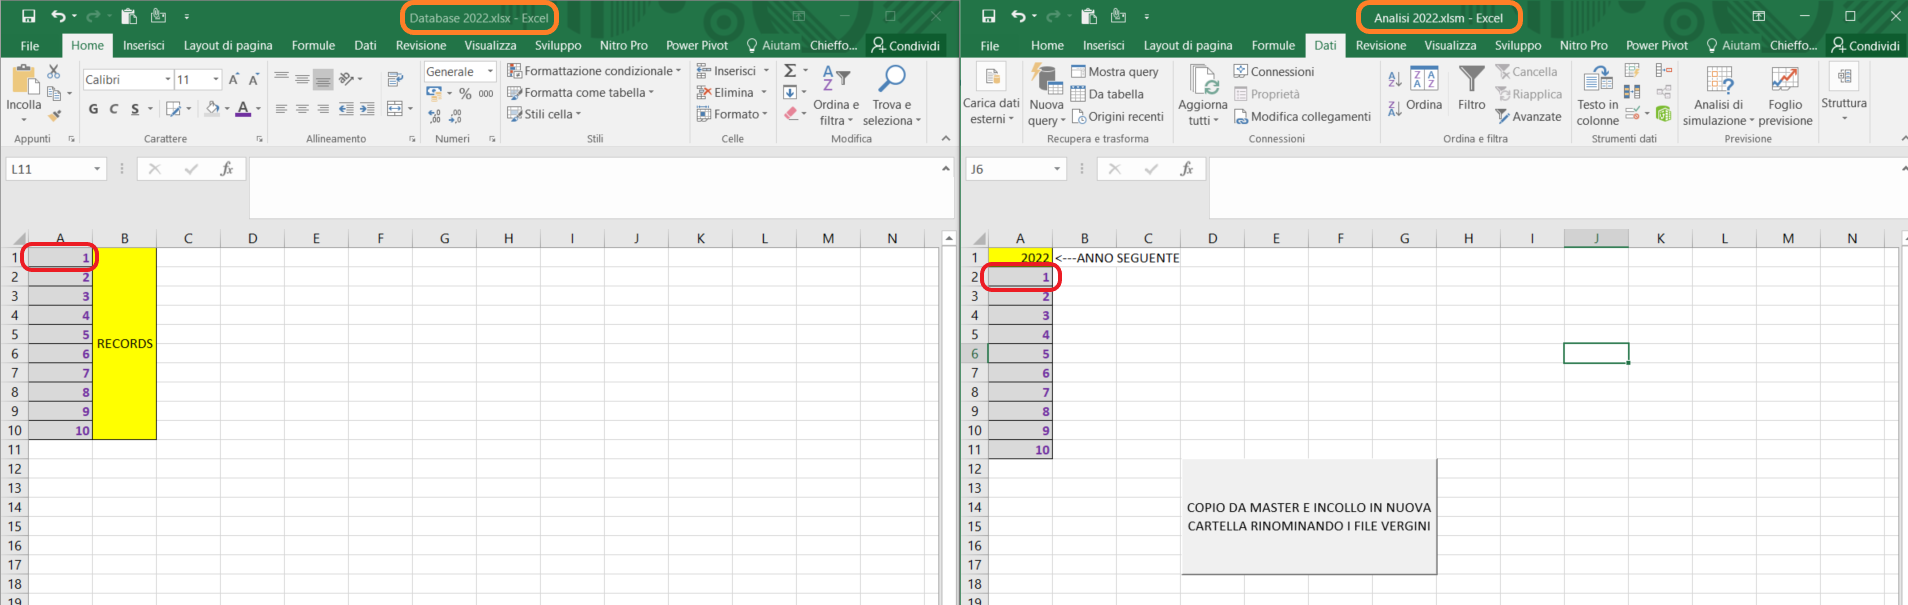Click the text orientation icon

(347, 78)
